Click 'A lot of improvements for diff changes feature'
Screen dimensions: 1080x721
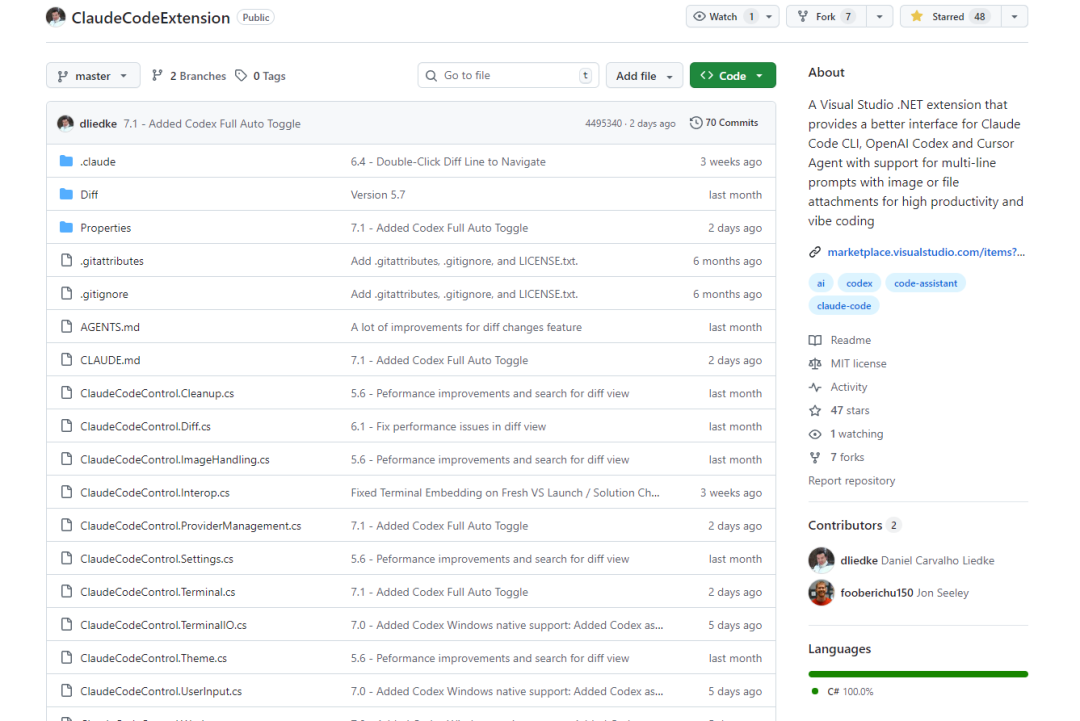(x=466, y=327)
